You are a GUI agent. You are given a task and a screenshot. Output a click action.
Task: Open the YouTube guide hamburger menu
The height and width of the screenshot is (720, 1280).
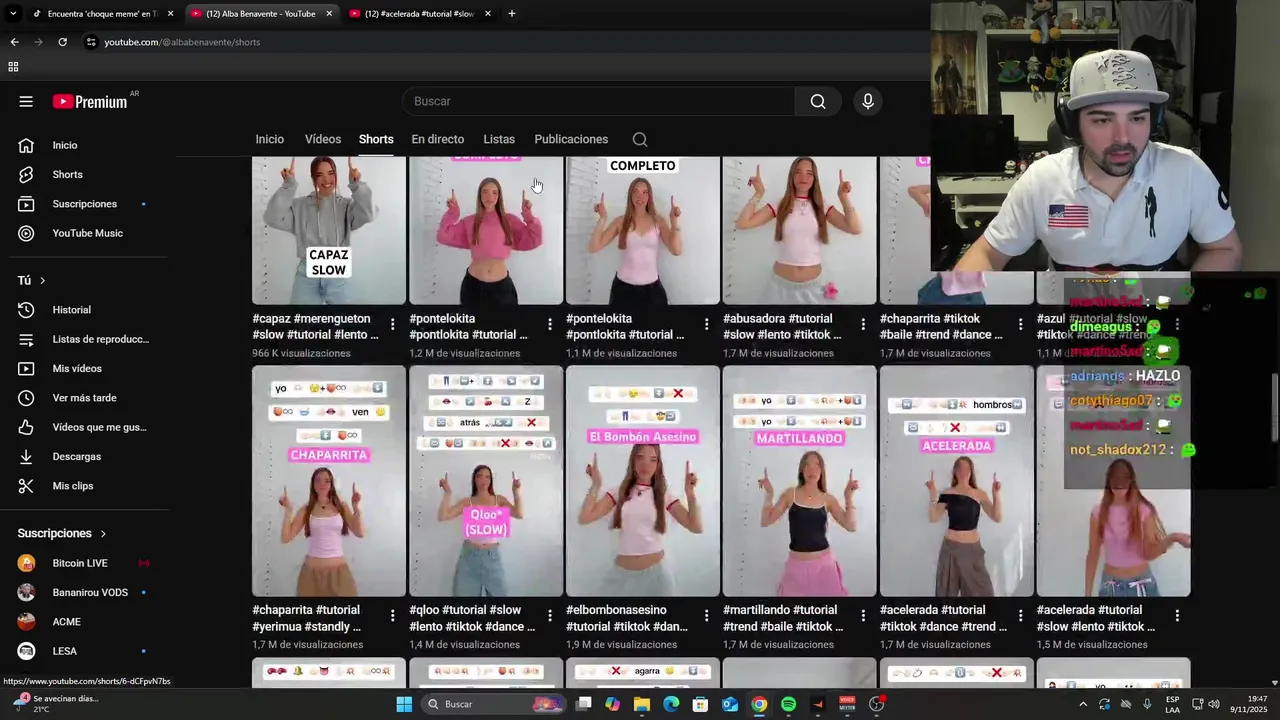[26, 101]
